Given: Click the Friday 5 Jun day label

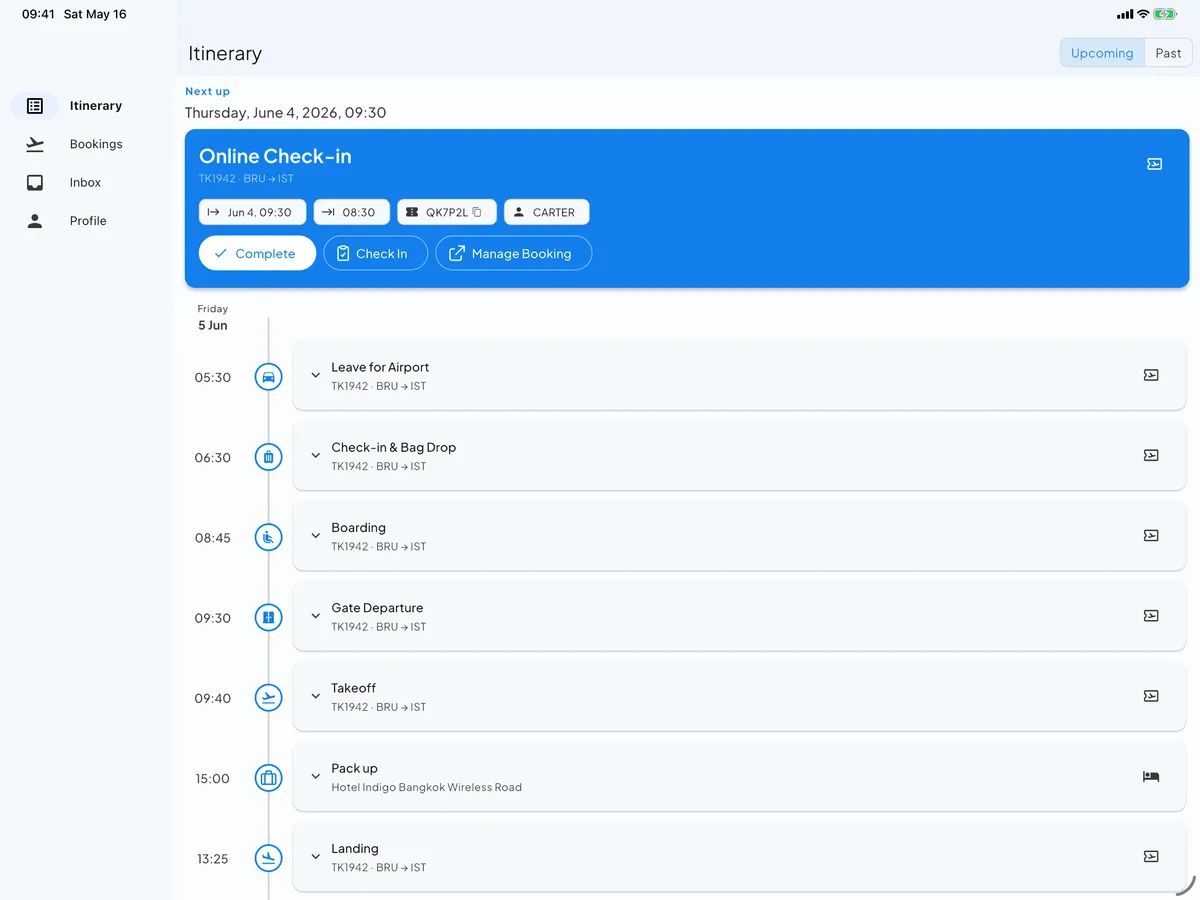Looking at the screenshot, I should click(213, 317).
